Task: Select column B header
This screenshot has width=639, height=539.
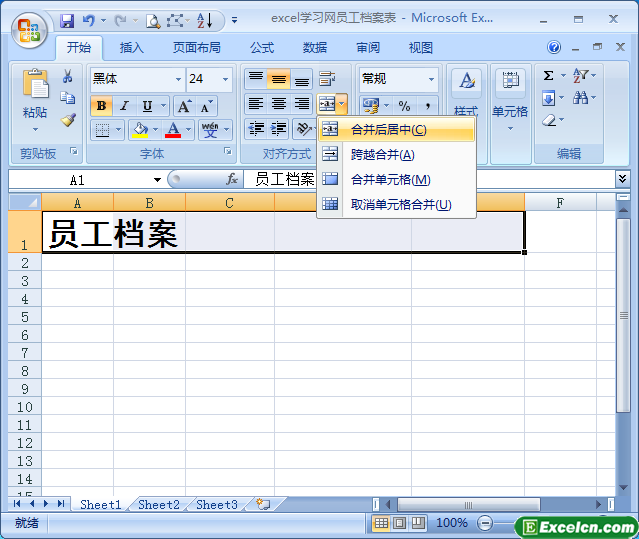Action: click(150, 202)
